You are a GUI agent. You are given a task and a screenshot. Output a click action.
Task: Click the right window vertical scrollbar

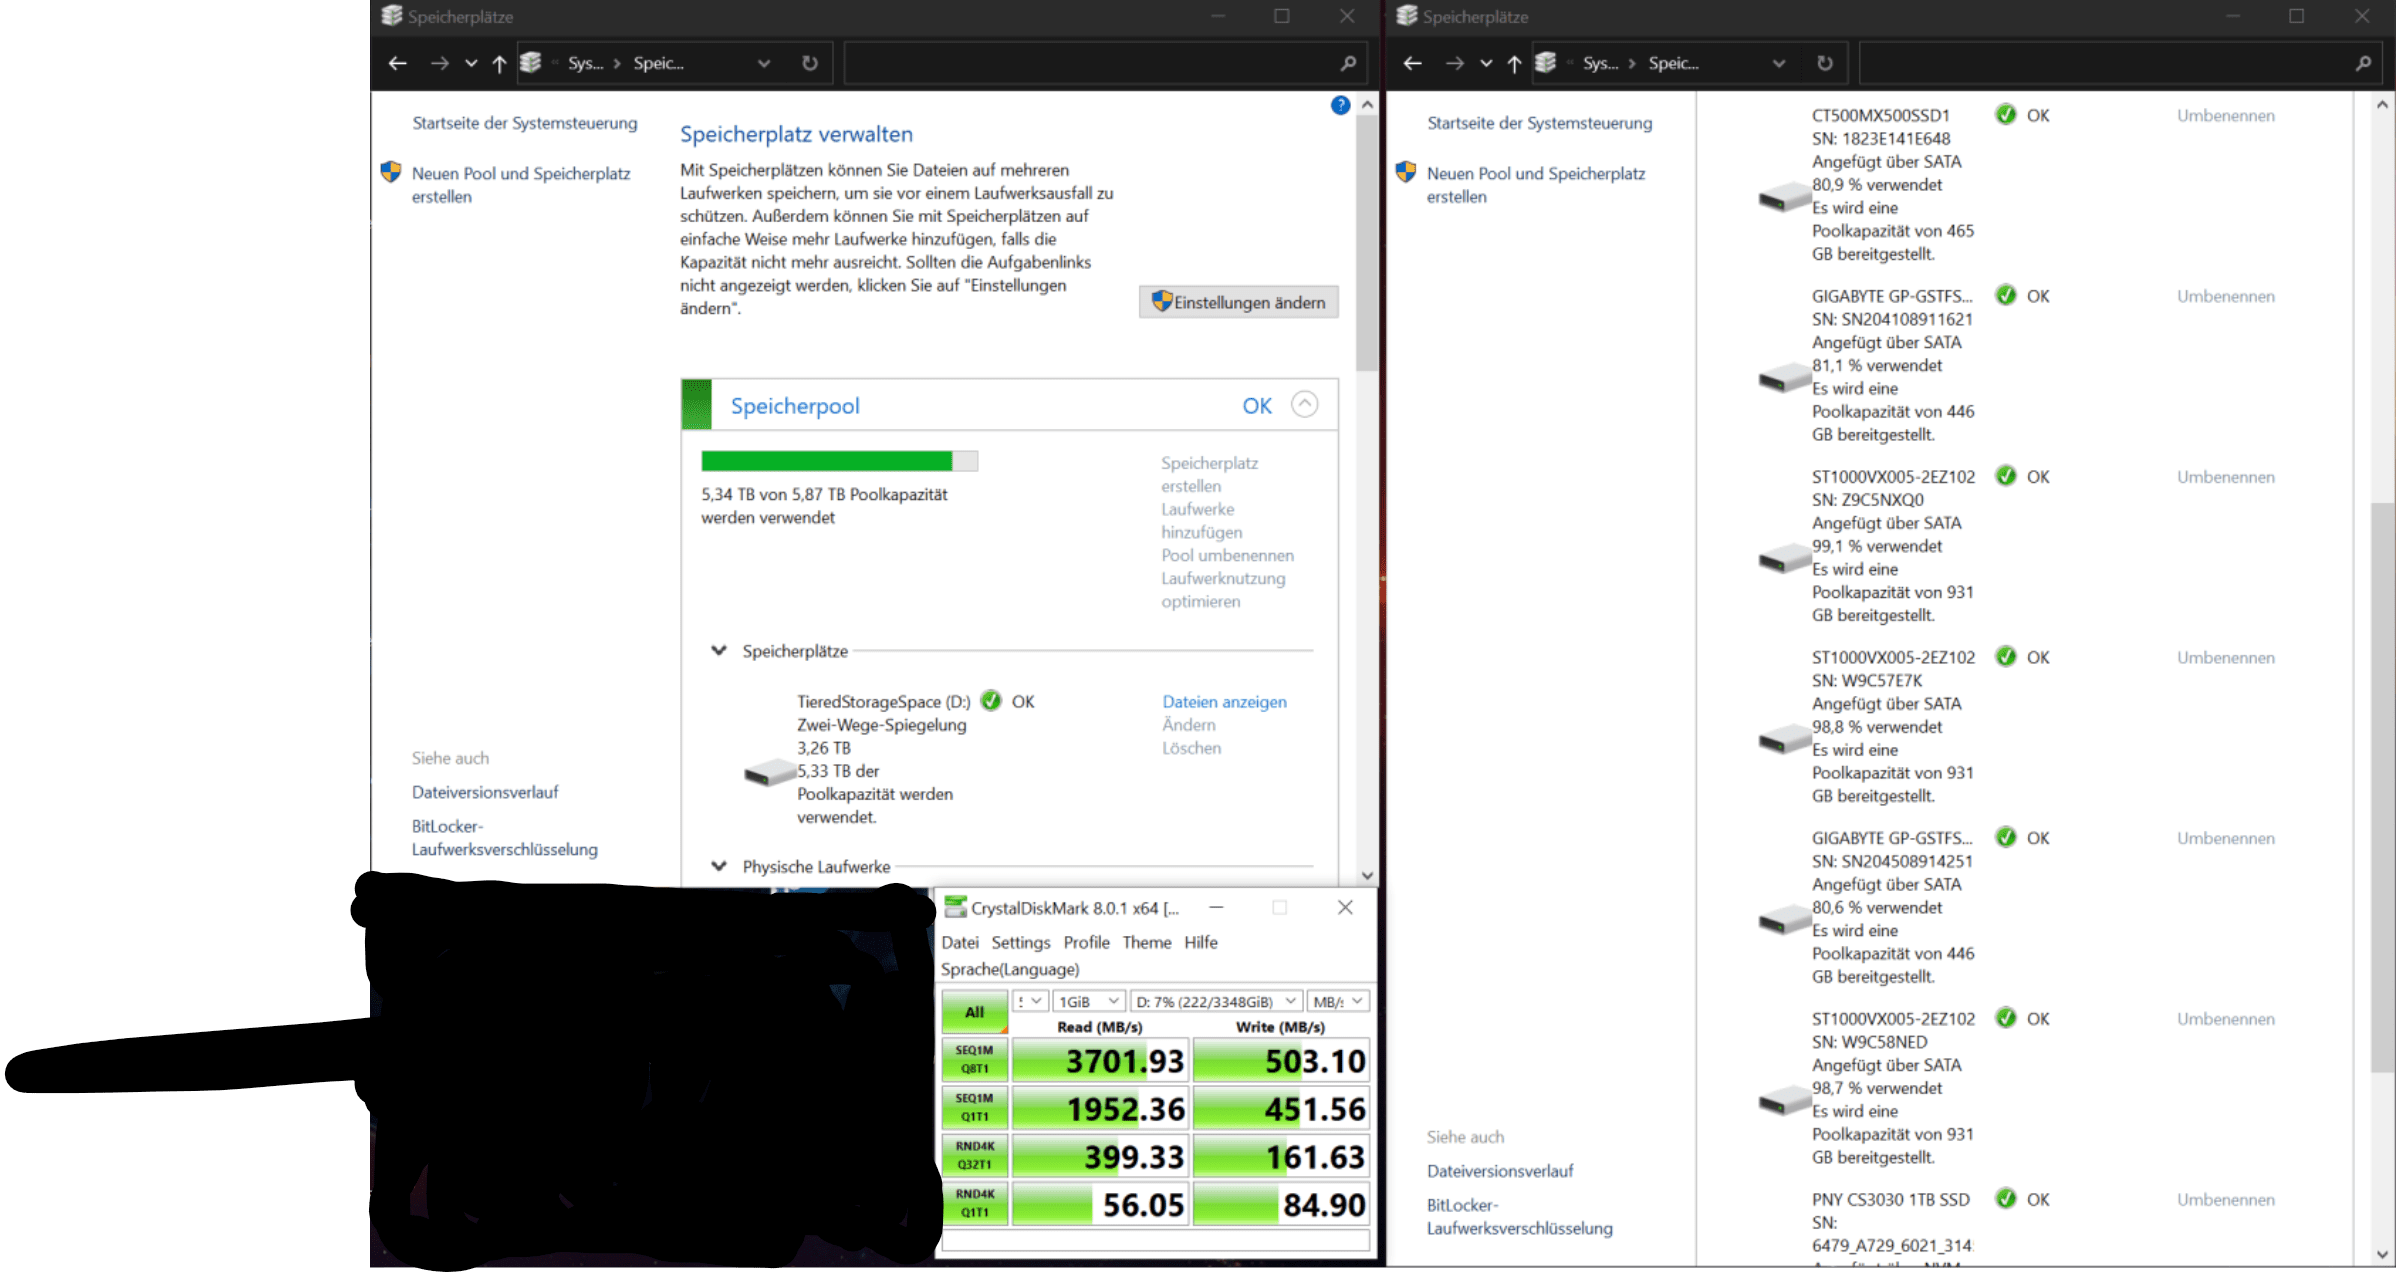pos(2382,780)
